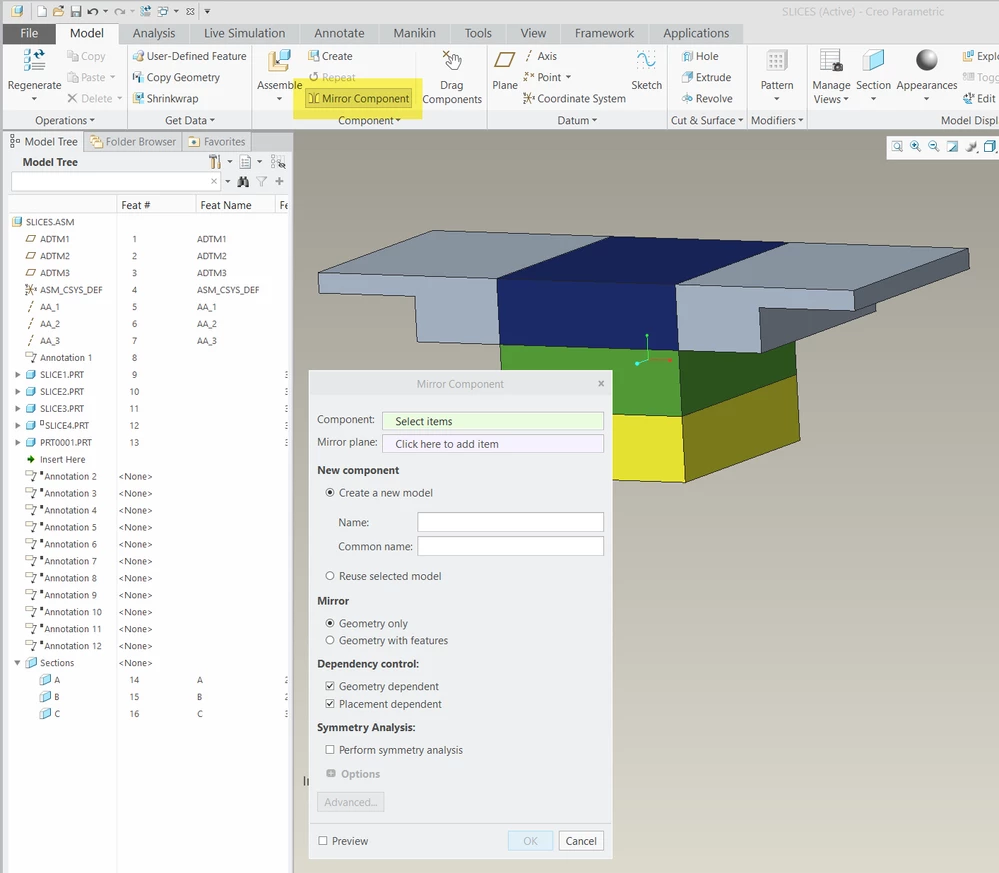999x873 pixels.
Task: Collapse the Sections tree node
Action: click(18, 663)
